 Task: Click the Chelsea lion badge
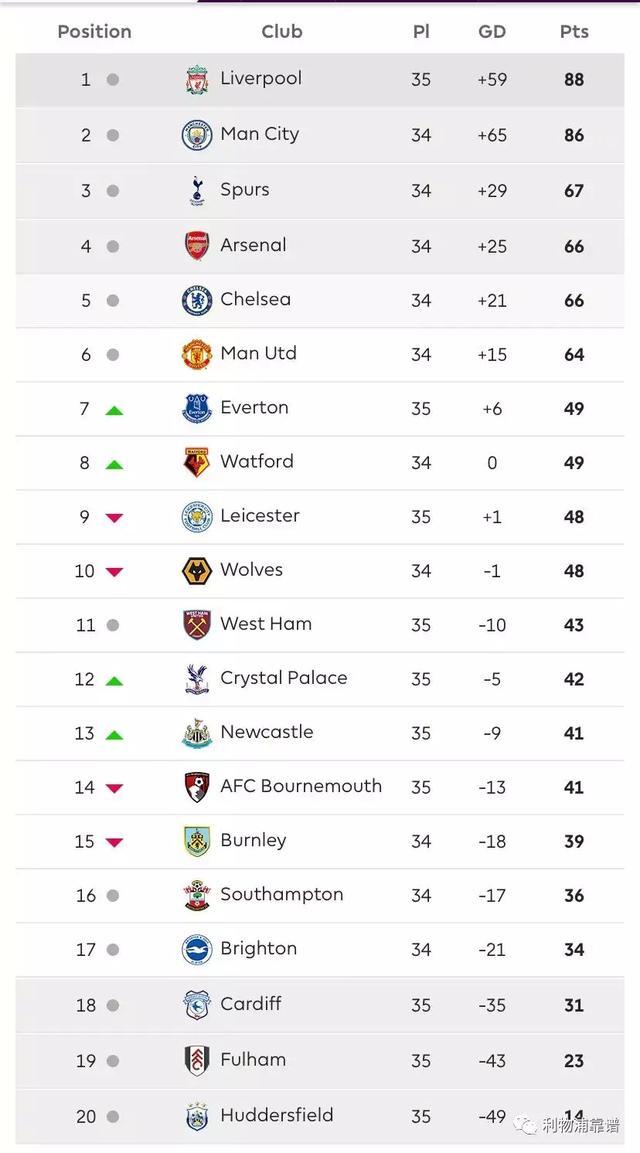pyautogui.click(x=196, y=300)
